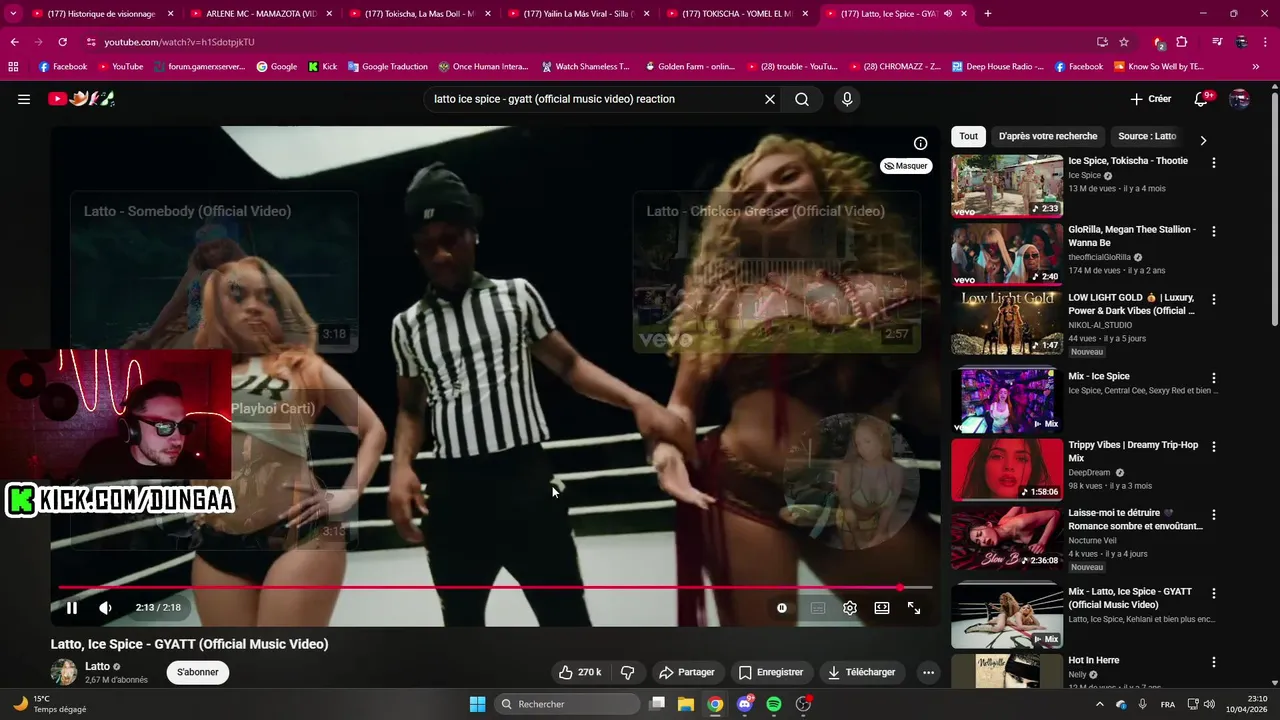This screenshot has height=720, width=1280.
Task: Switch to Tokischa, La Mas Doll tab
Action: [x=419, y=14]
